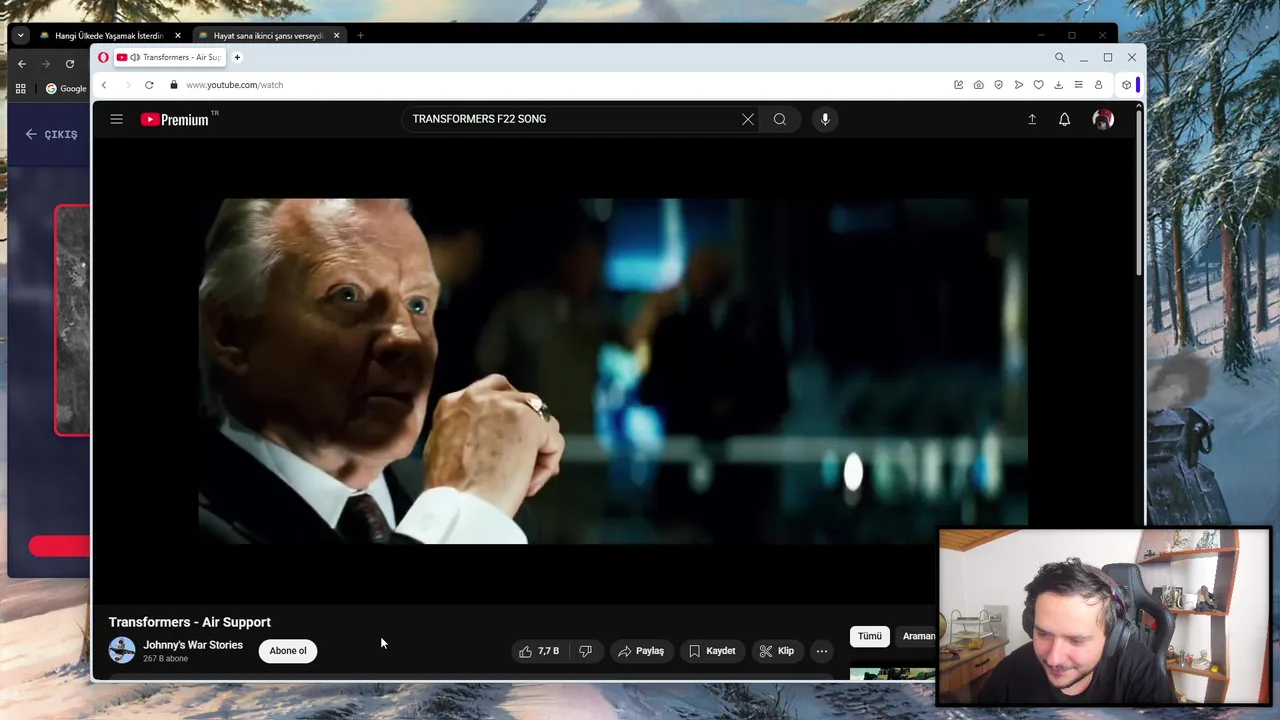The image size is (1280, 720).
Task: Like the video showing 7,7 B
Action: (538, 651)
